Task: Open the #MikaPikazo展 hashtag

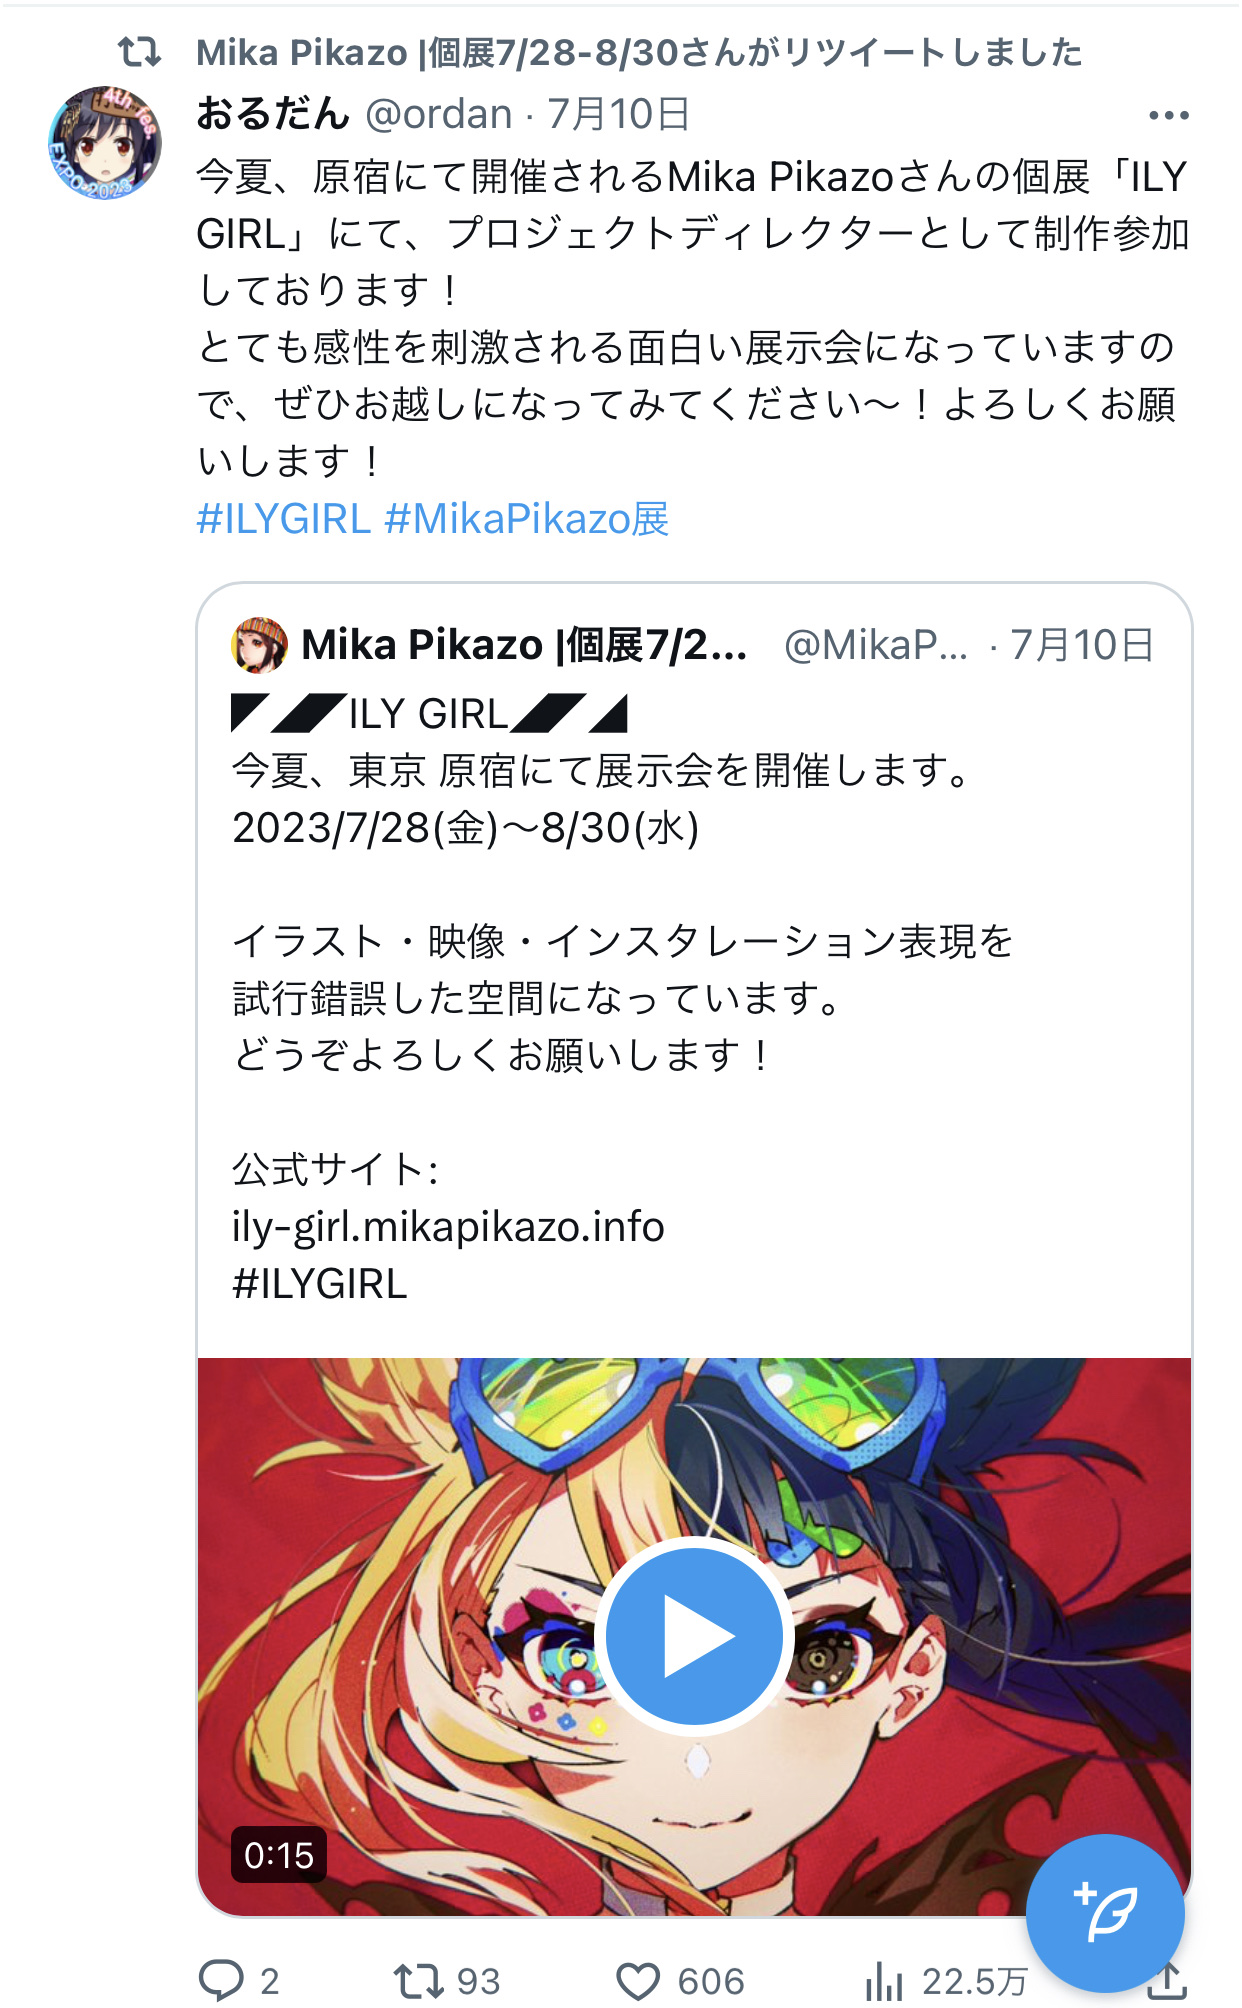Action: [527, 519]
